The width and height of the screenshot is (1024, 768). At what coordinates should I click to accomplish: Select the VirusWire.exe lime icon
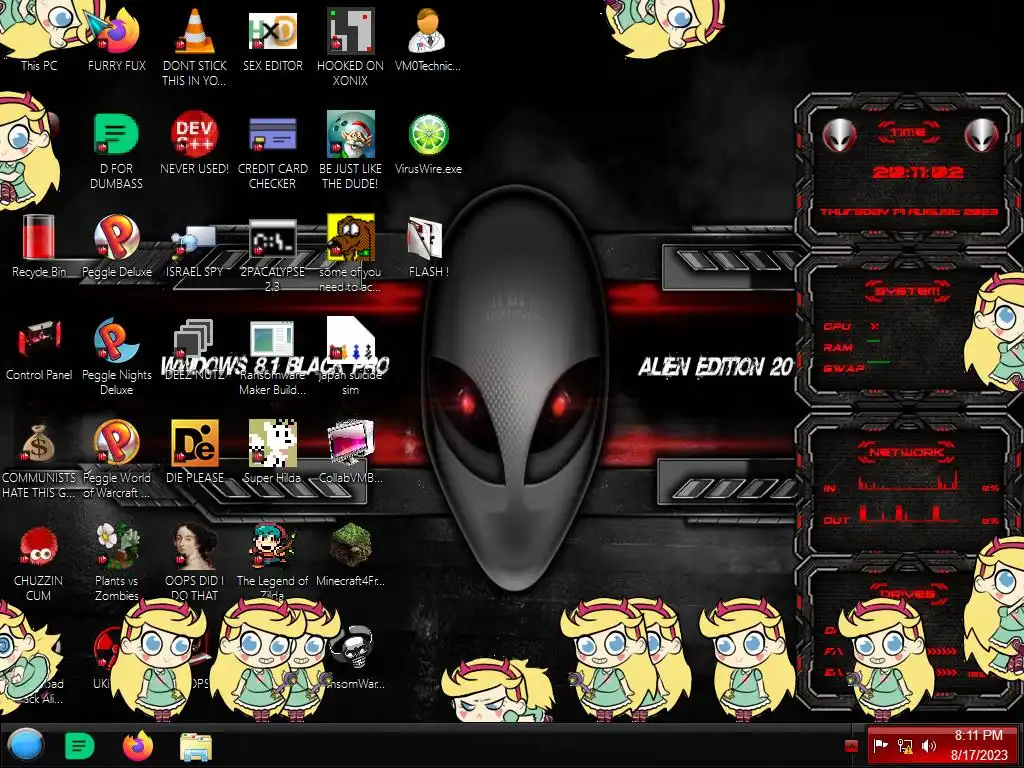coord(428,142)
